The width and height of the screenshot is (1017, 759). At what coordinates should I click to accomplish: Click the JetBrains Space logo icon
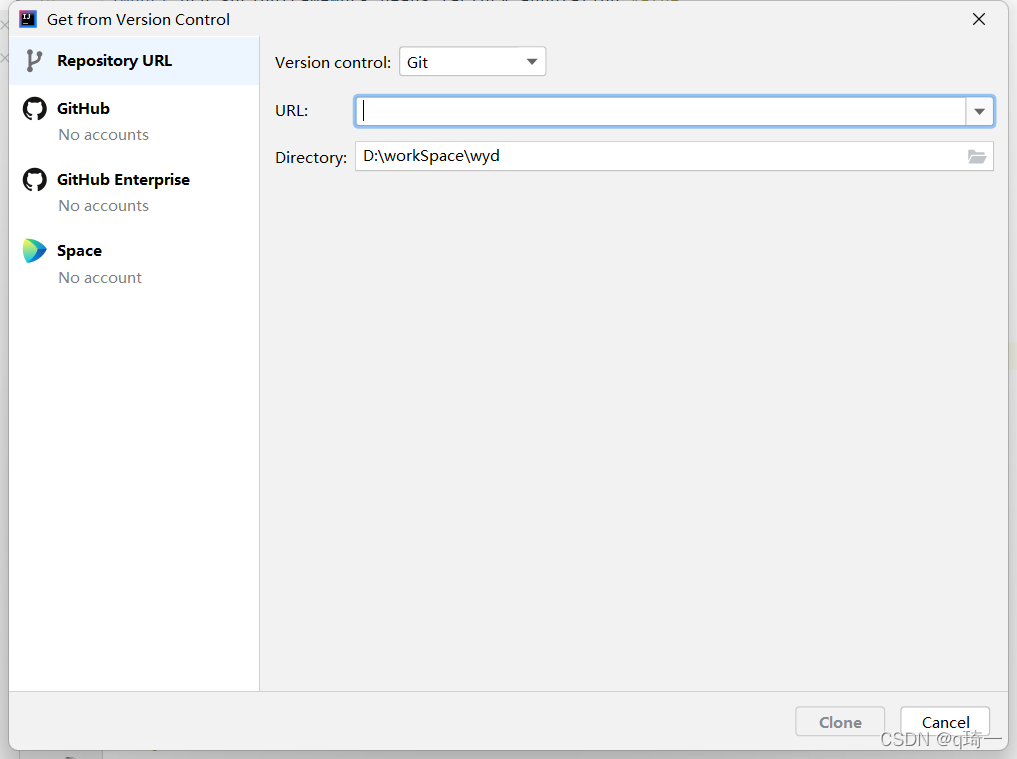(34, 250)
